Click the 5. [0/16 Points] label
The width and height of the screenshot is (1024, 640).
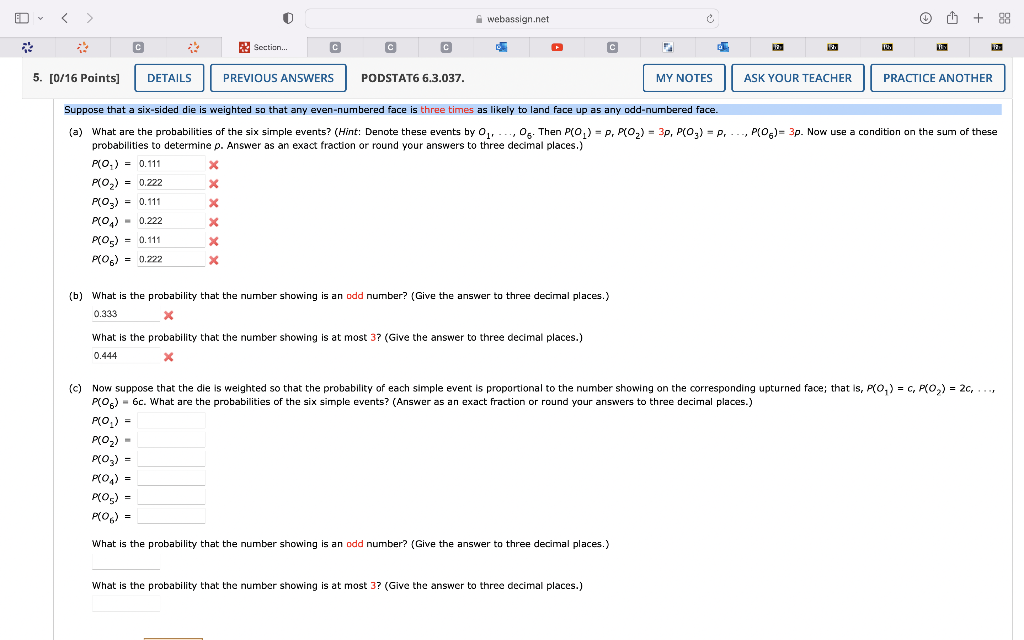76,78
